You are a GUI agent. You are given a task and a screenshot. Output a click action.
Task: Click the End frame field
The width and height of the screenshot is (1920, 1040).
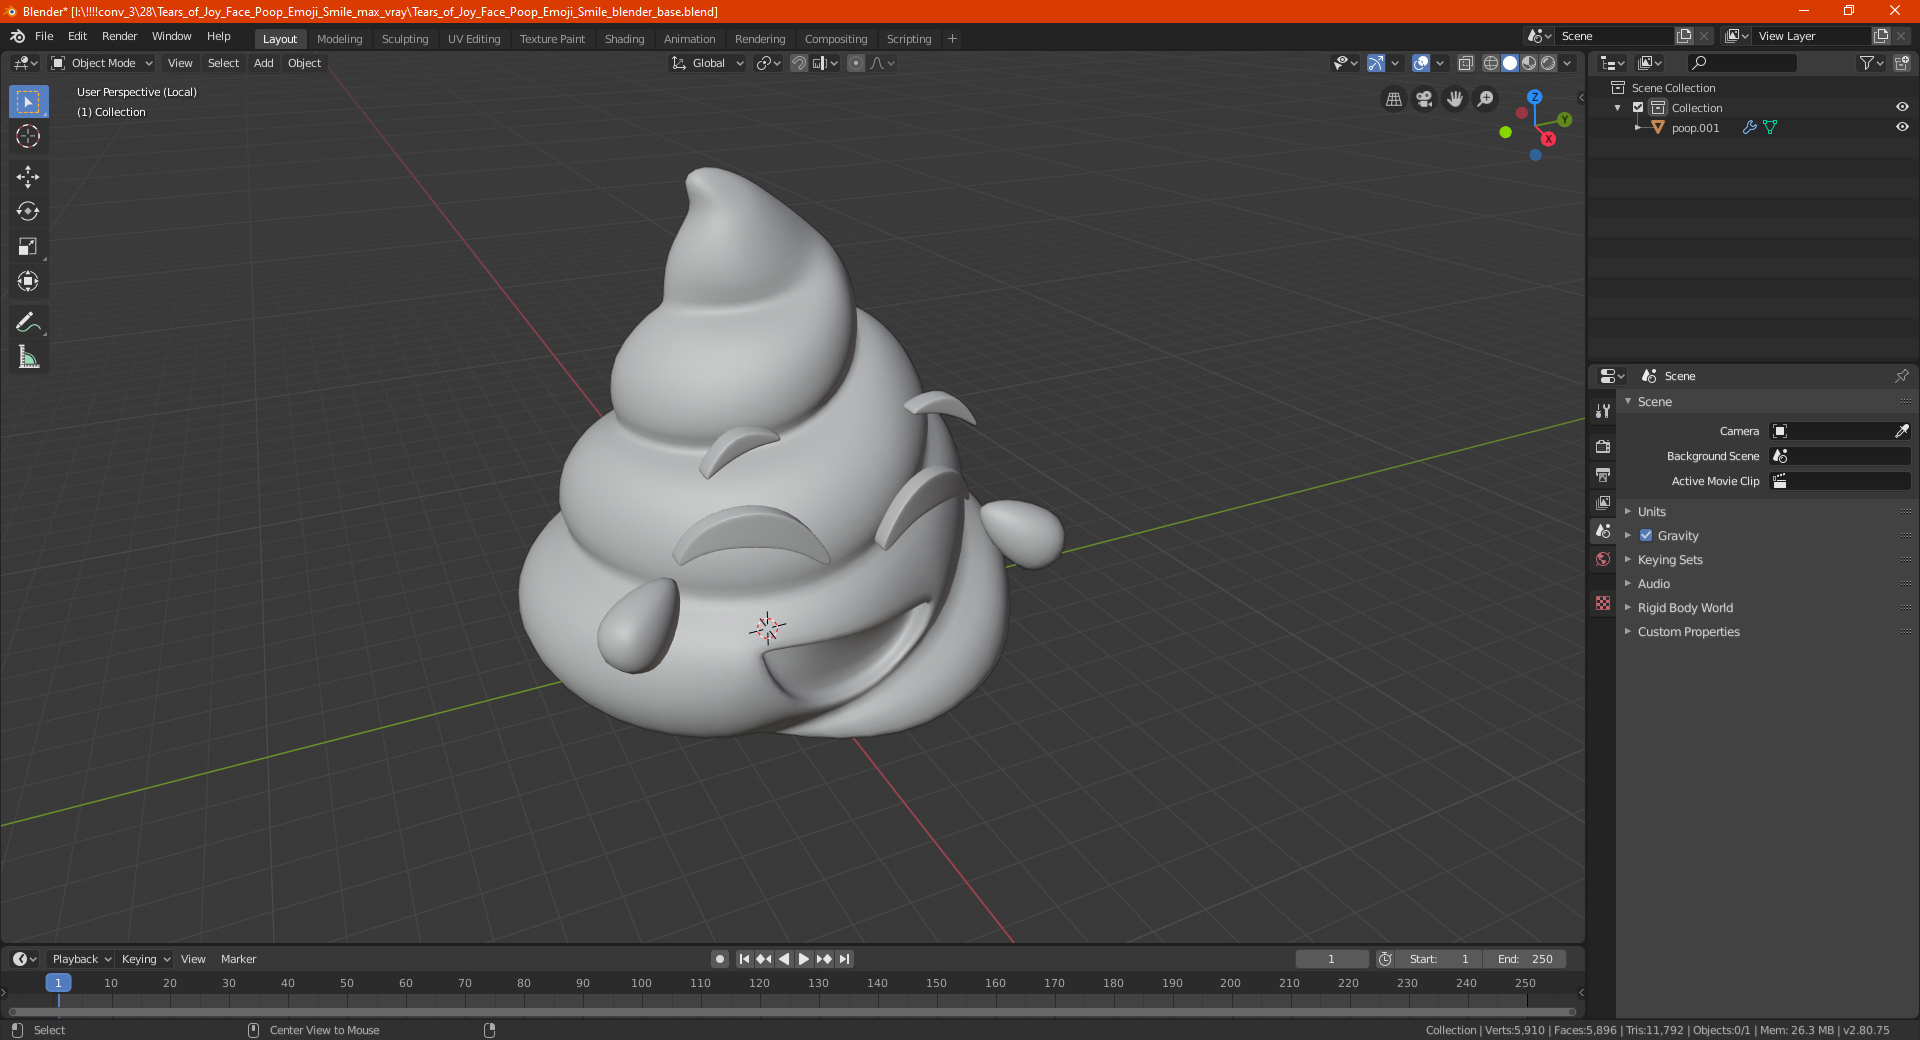point(1525,959)
